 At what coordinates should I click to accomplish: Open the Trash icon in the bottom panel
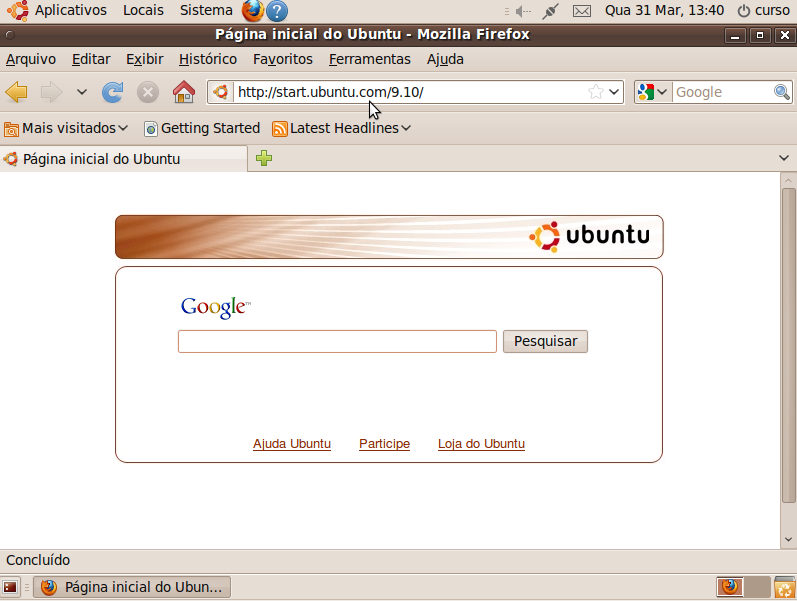[785, 587]
